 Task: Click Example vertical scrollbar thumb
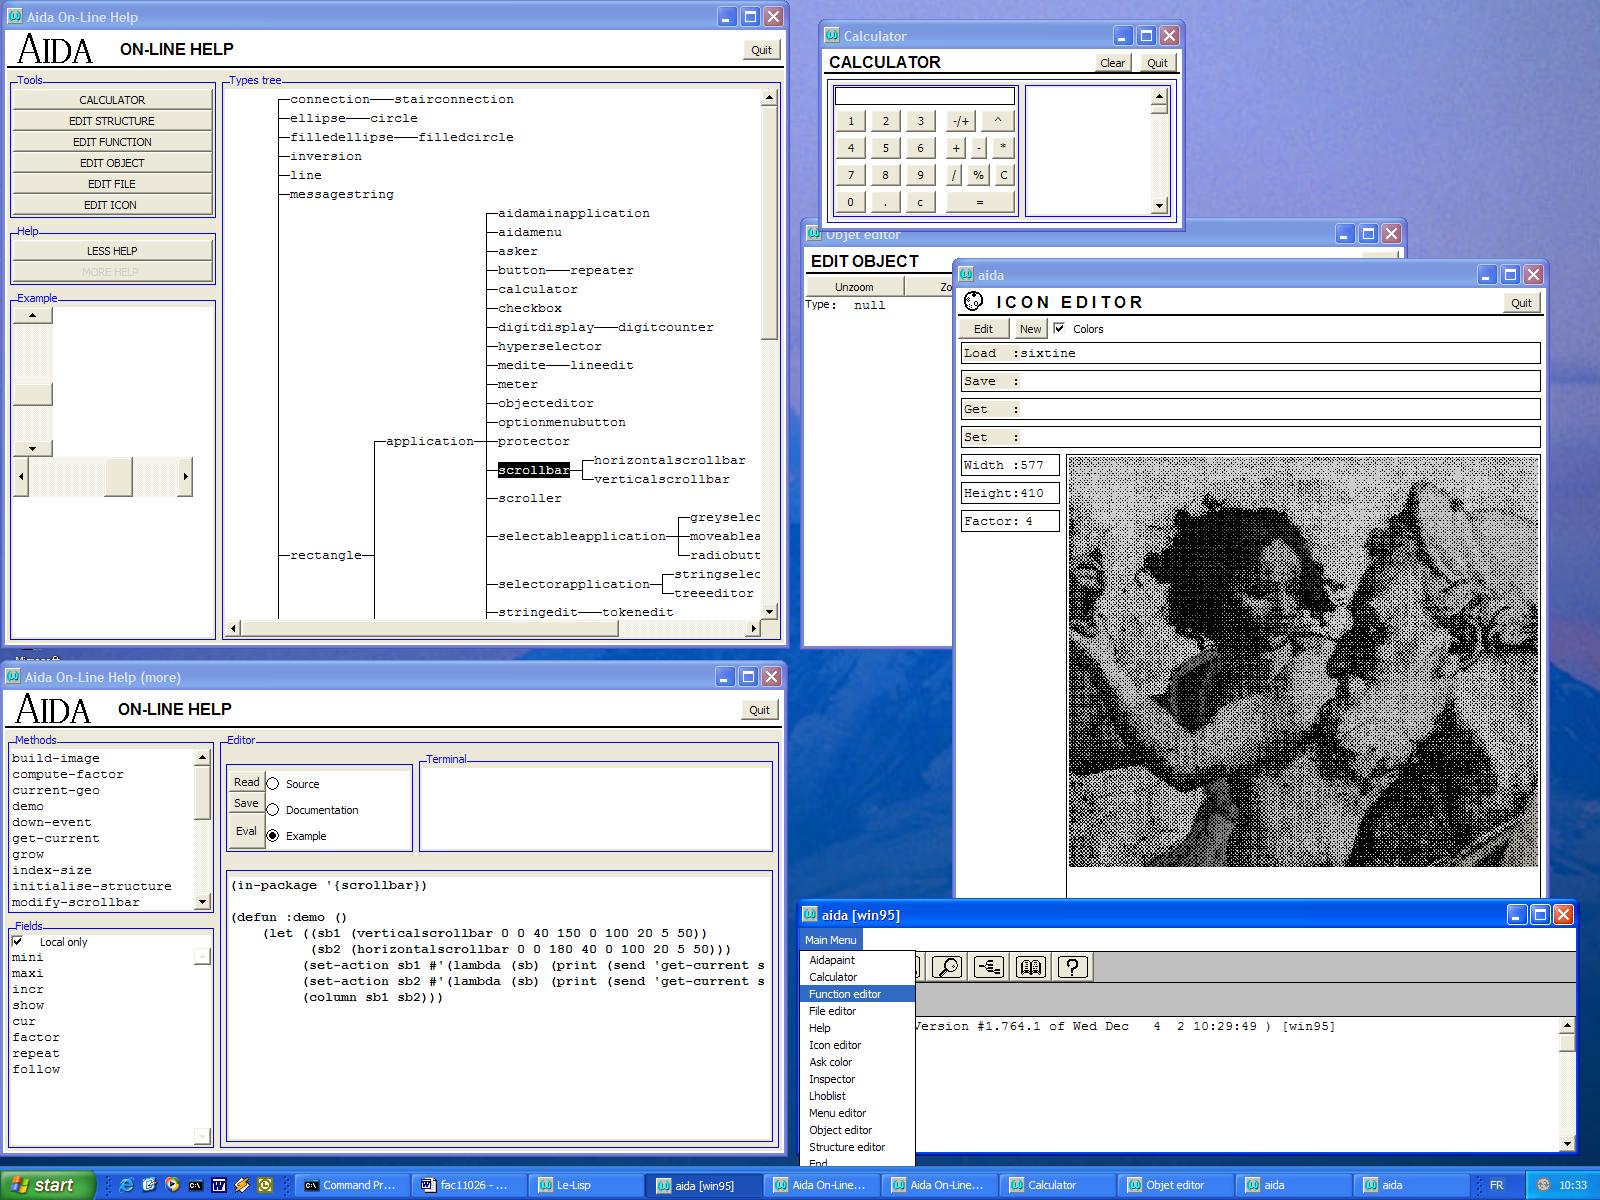click(32, 393)
